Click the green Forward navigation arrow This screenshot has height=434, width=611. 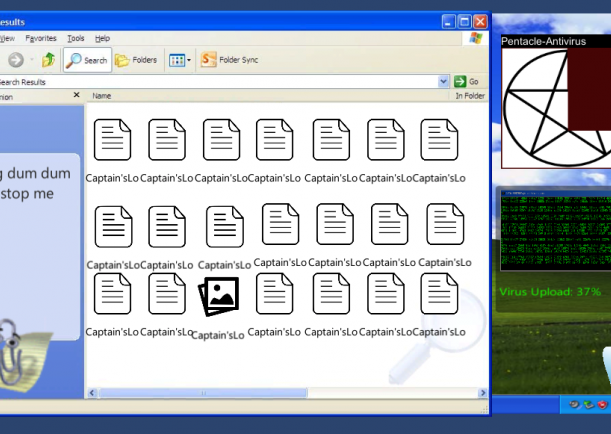coord(15,60)
